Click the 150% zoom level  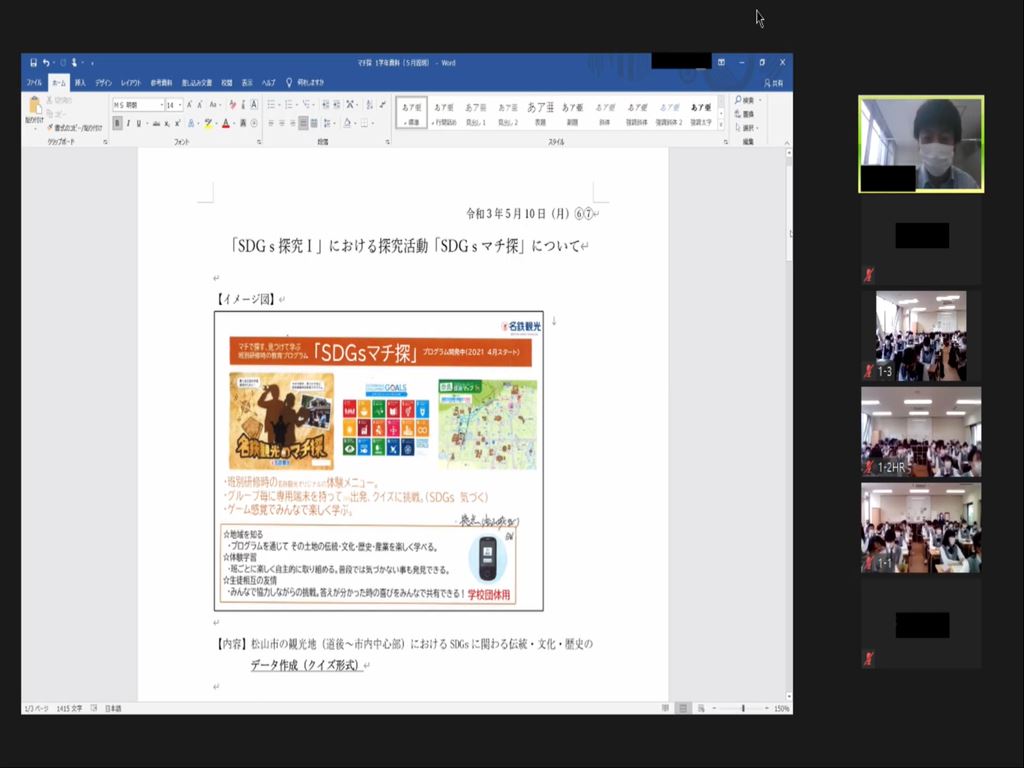tap(781, 708)
